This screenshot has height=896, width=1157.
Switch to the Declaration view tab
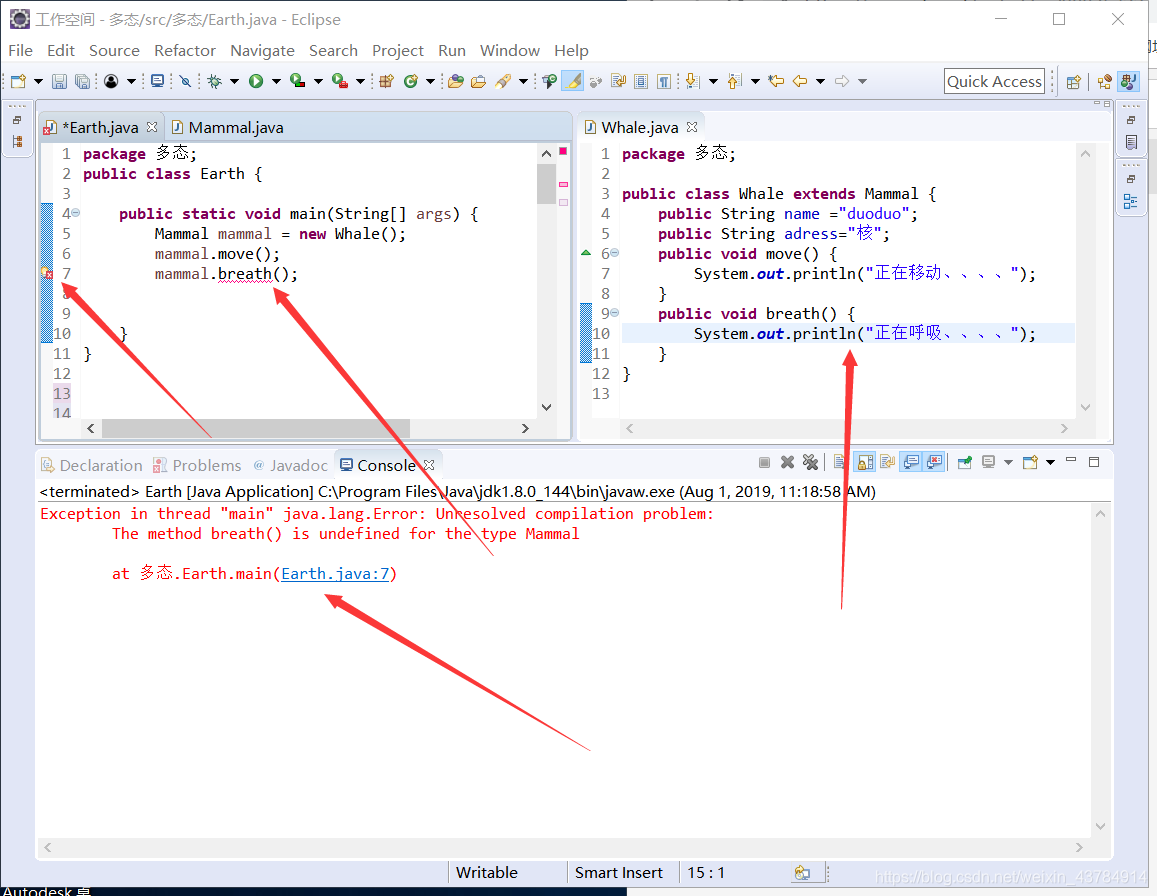(x=91, y=465)
